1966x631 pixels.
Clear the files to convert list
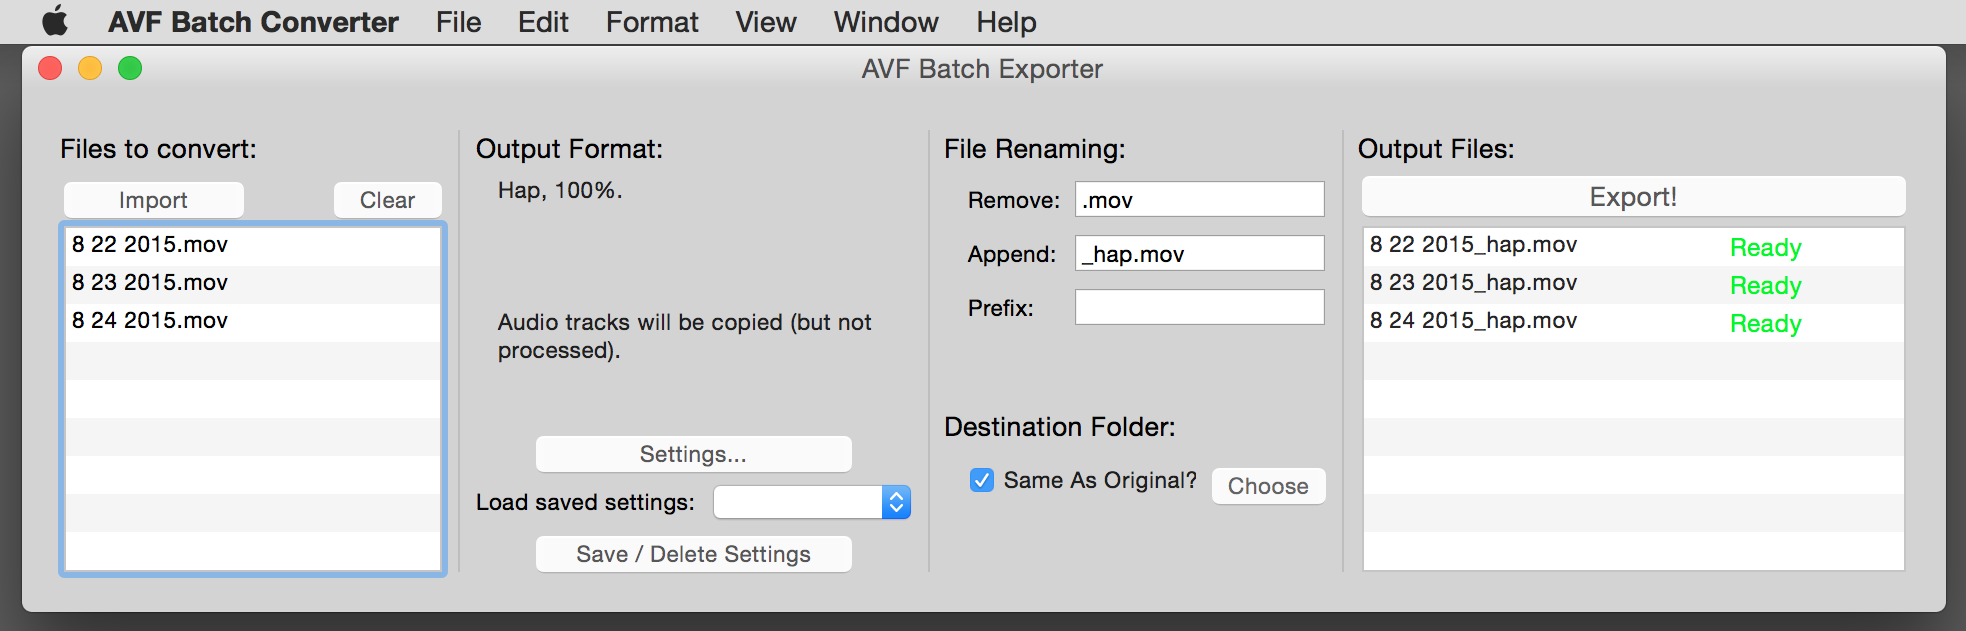point(387,200)
